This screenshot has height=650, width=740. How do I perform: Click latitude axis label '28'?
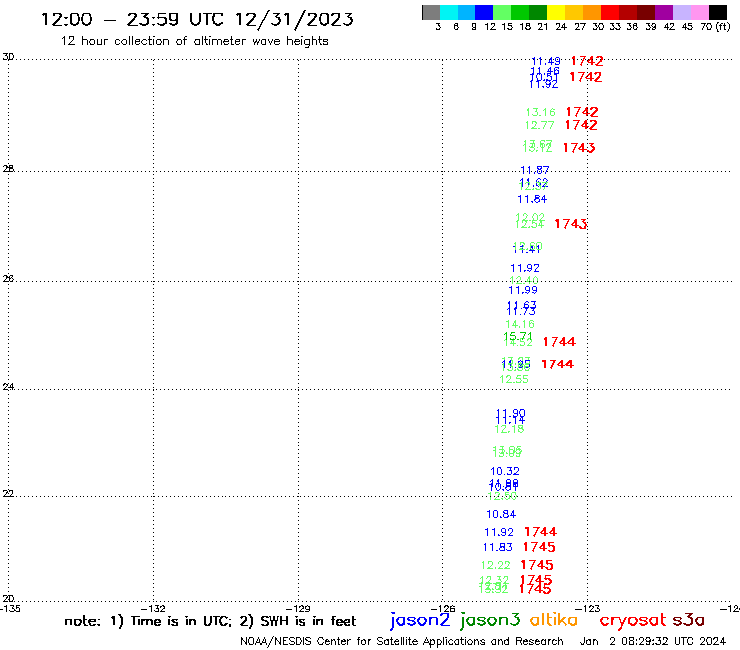8,169
